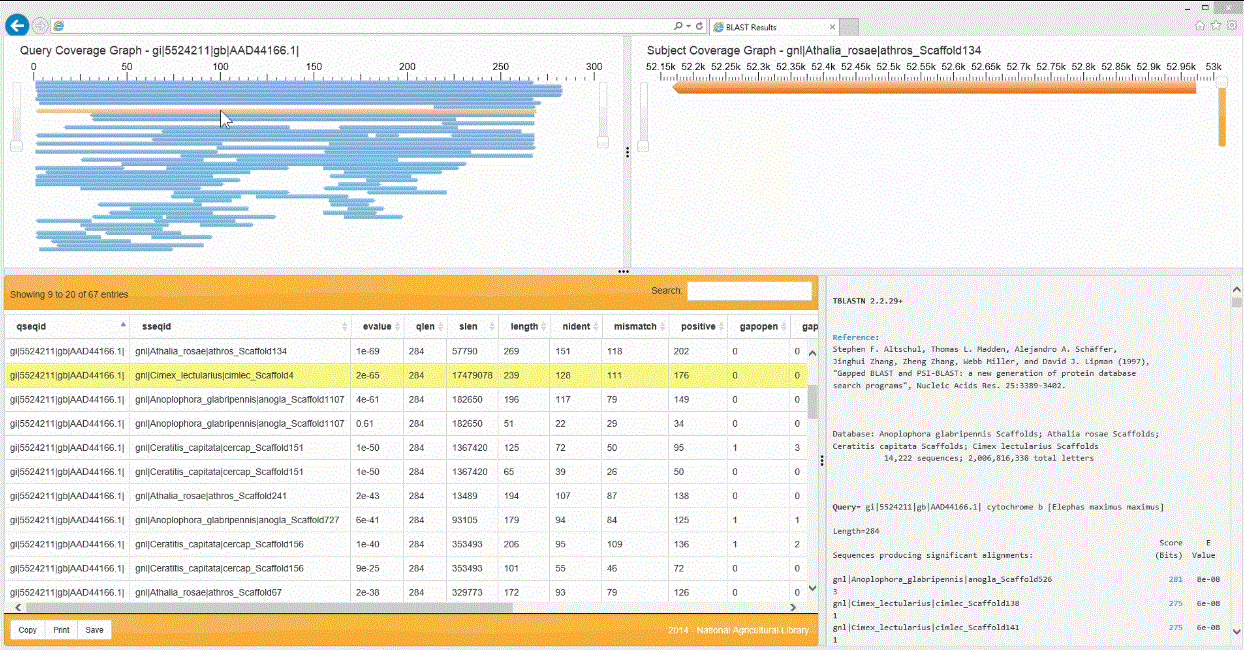
Task: Click the subject graph orange right slider
Action: click(x=1222, y=115)
